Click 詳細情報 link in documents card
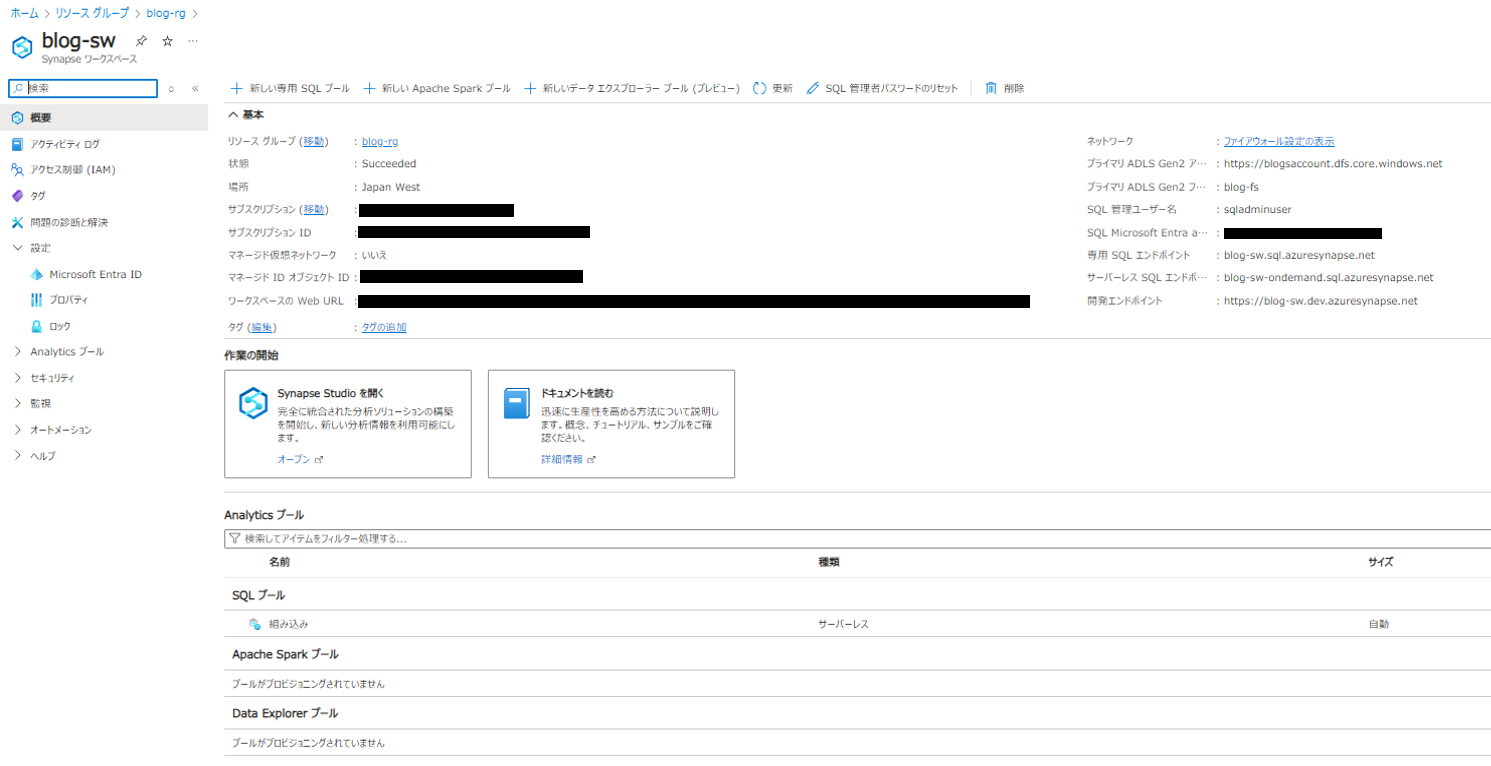Screen dimensions: 1491x766 (x=562, y=460)
